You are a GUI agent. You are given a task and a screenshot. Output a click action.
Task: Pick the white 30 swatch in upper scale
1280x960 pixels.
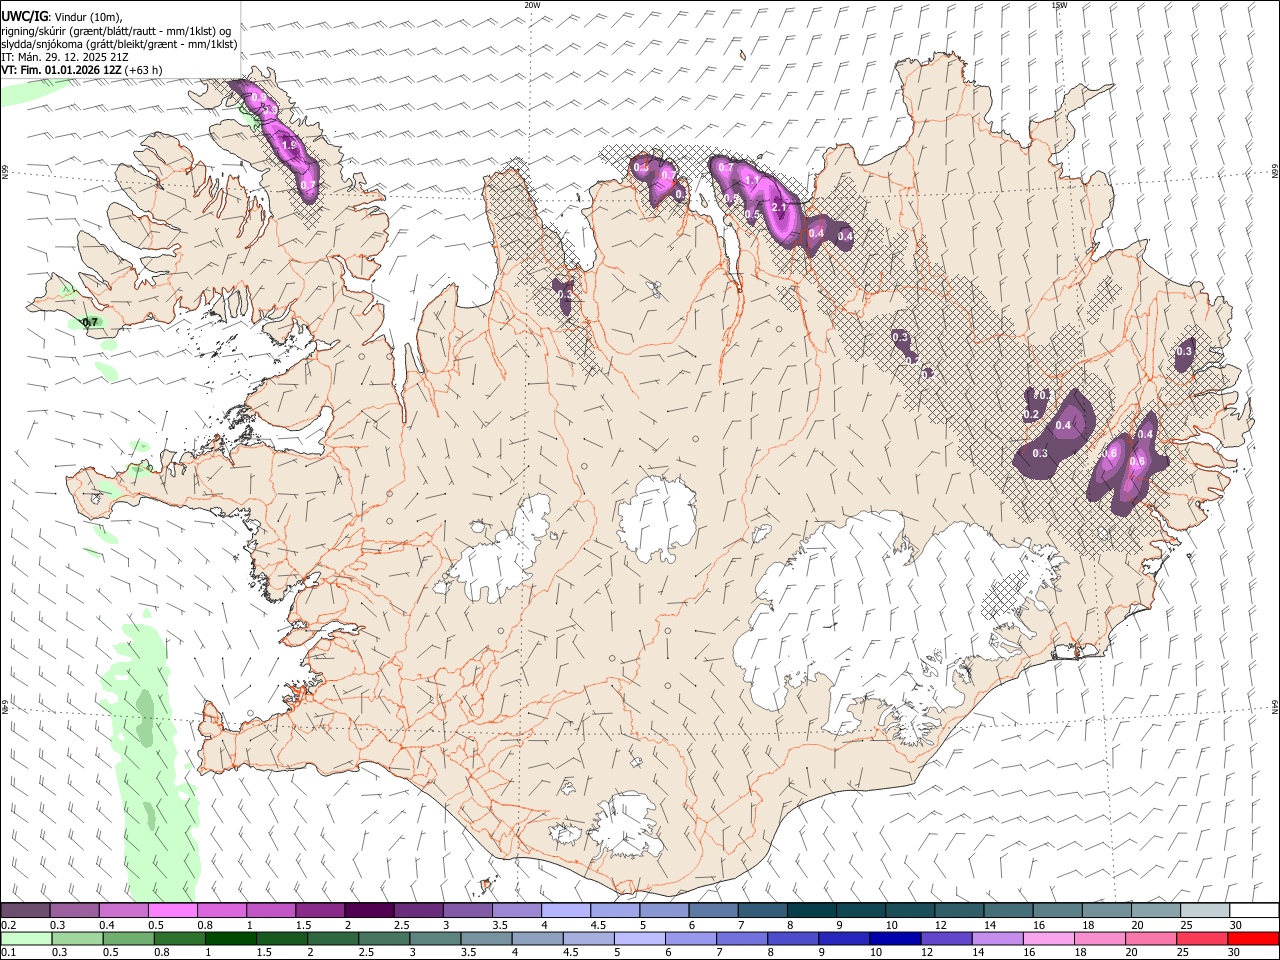(x=1254, y=911)
